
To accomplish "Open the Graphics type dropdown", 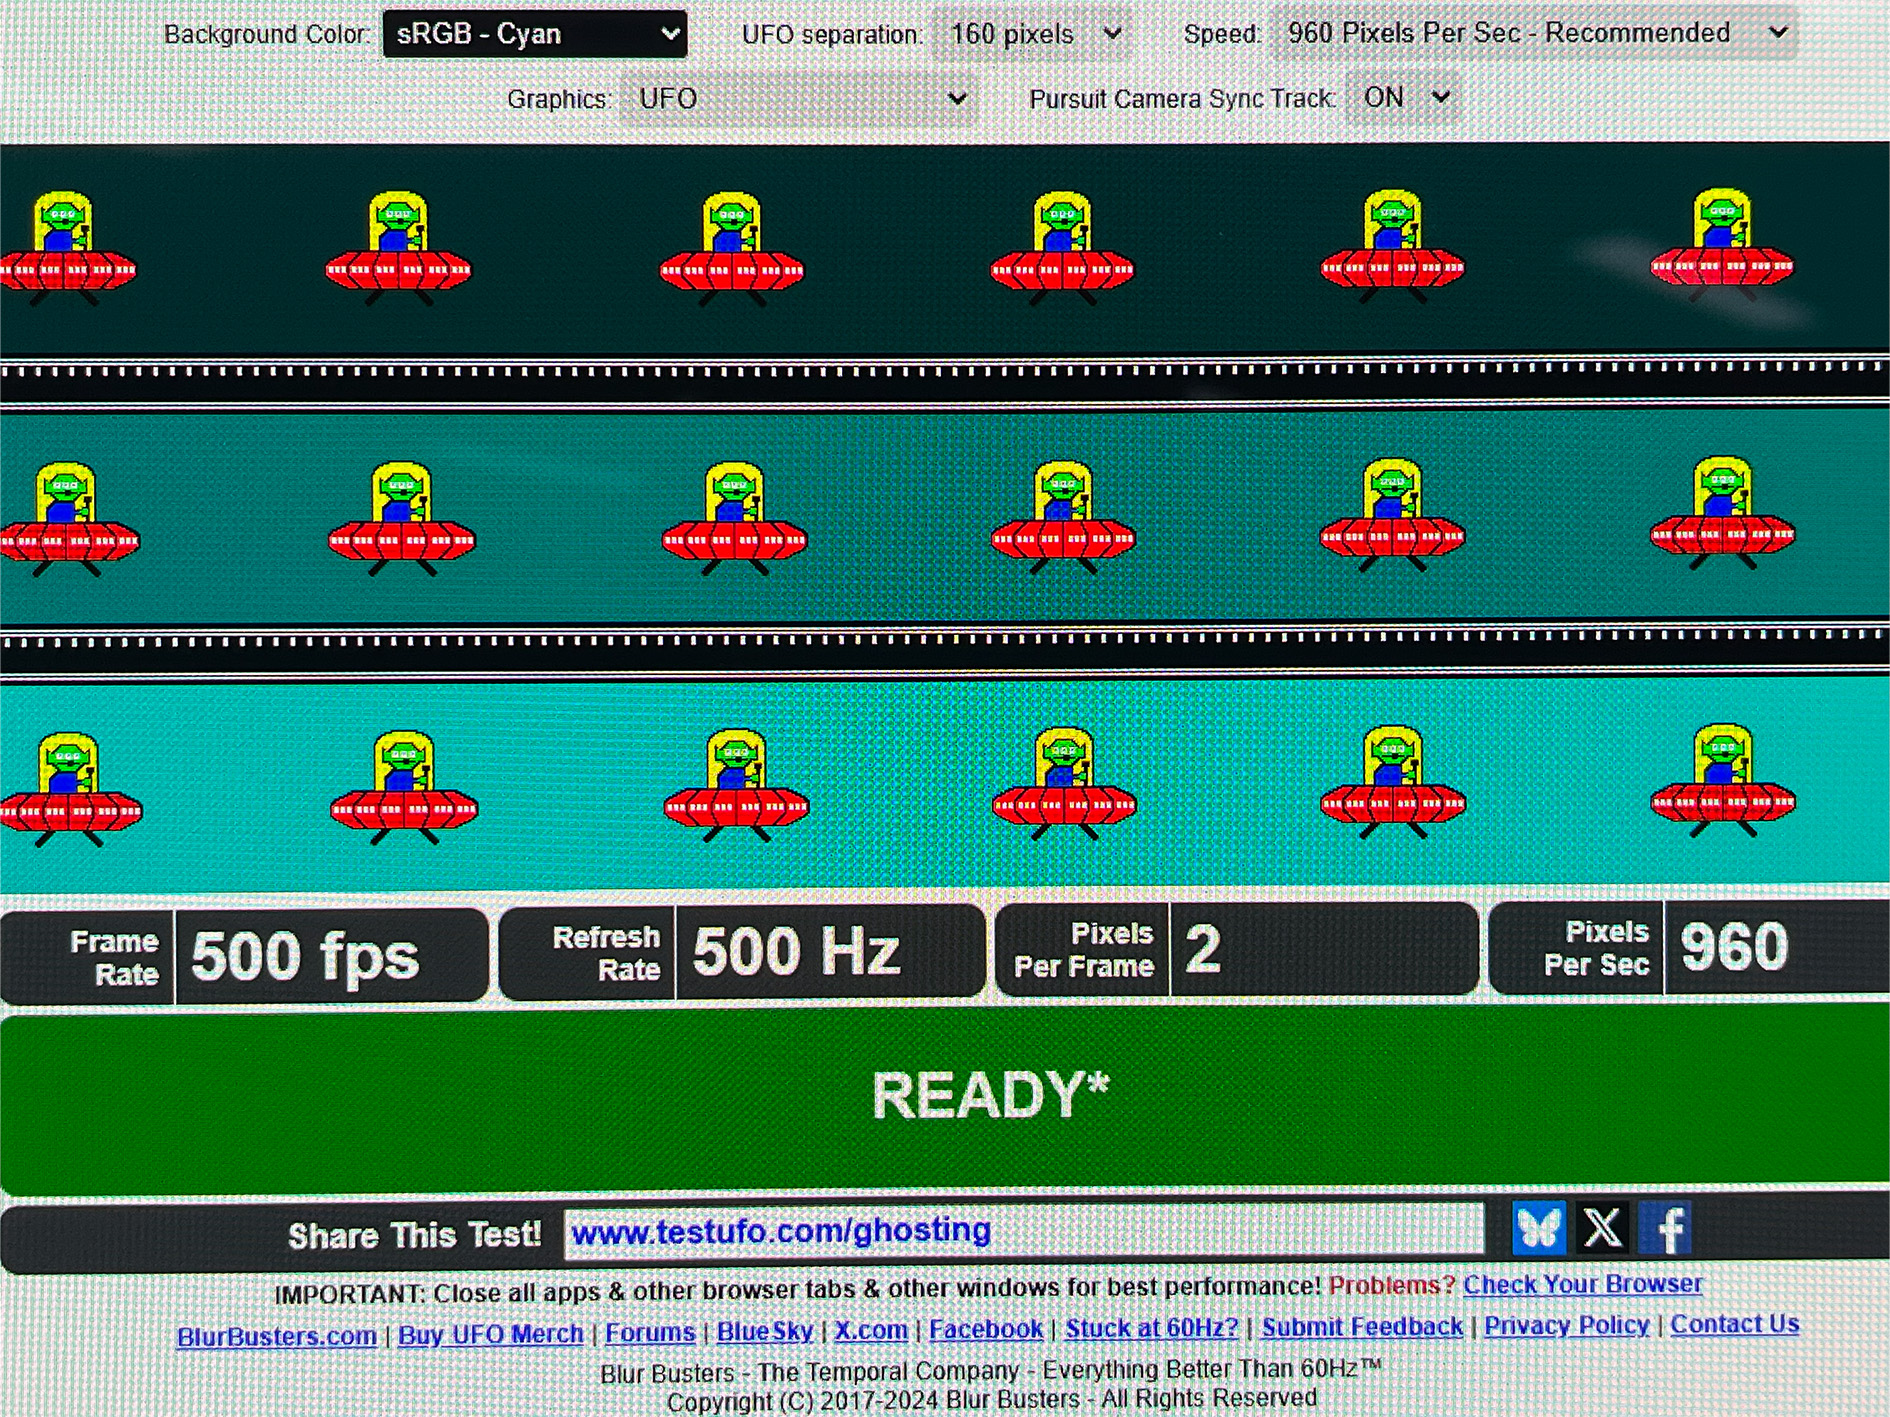I will pyautogui.click(x=799, y=99).
